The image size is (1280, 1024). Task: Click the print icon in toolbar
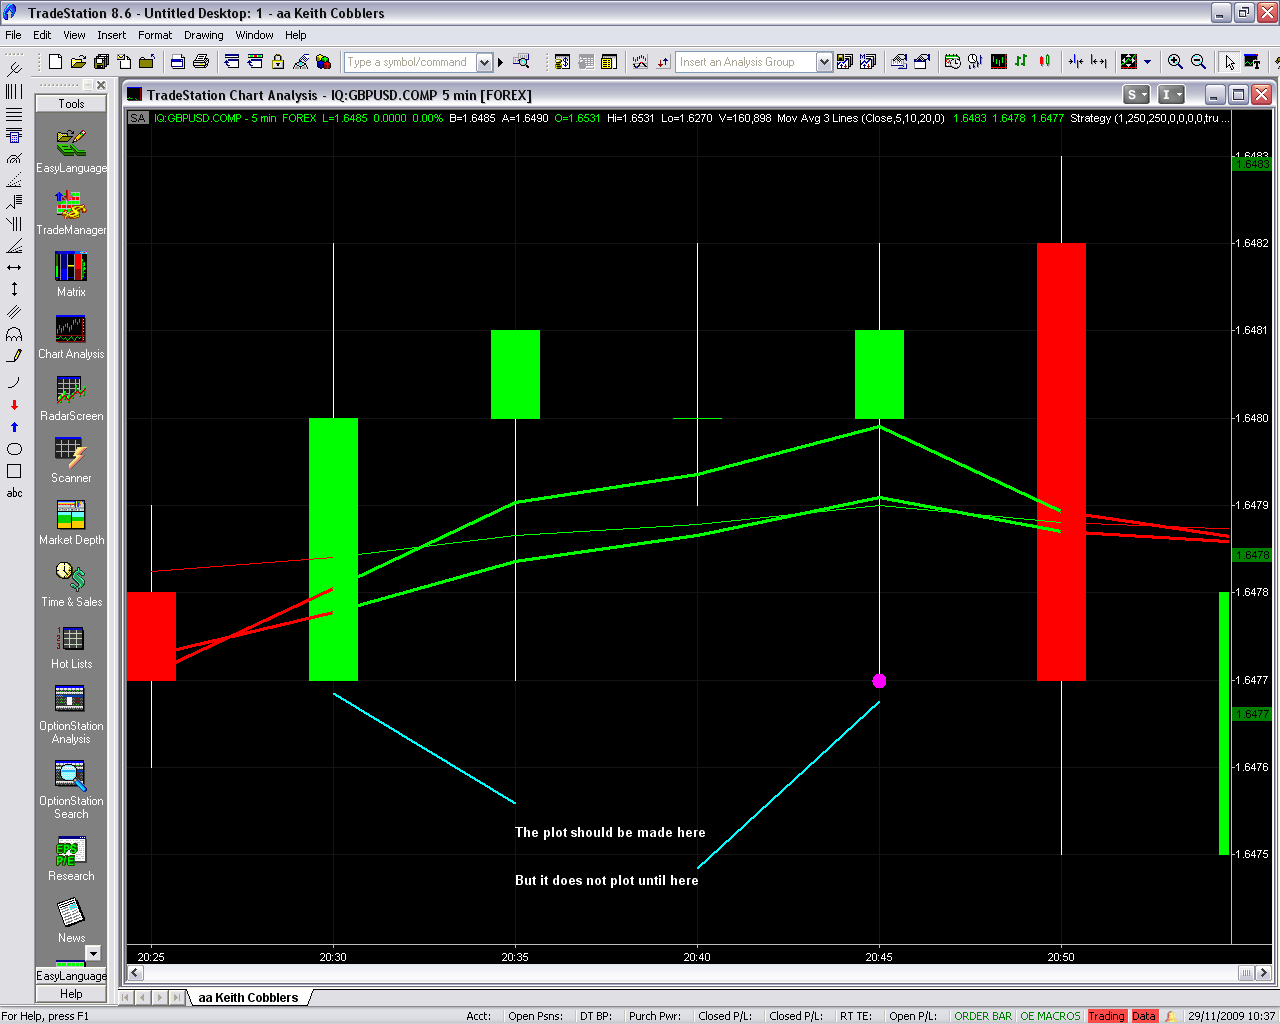(200, 62)
